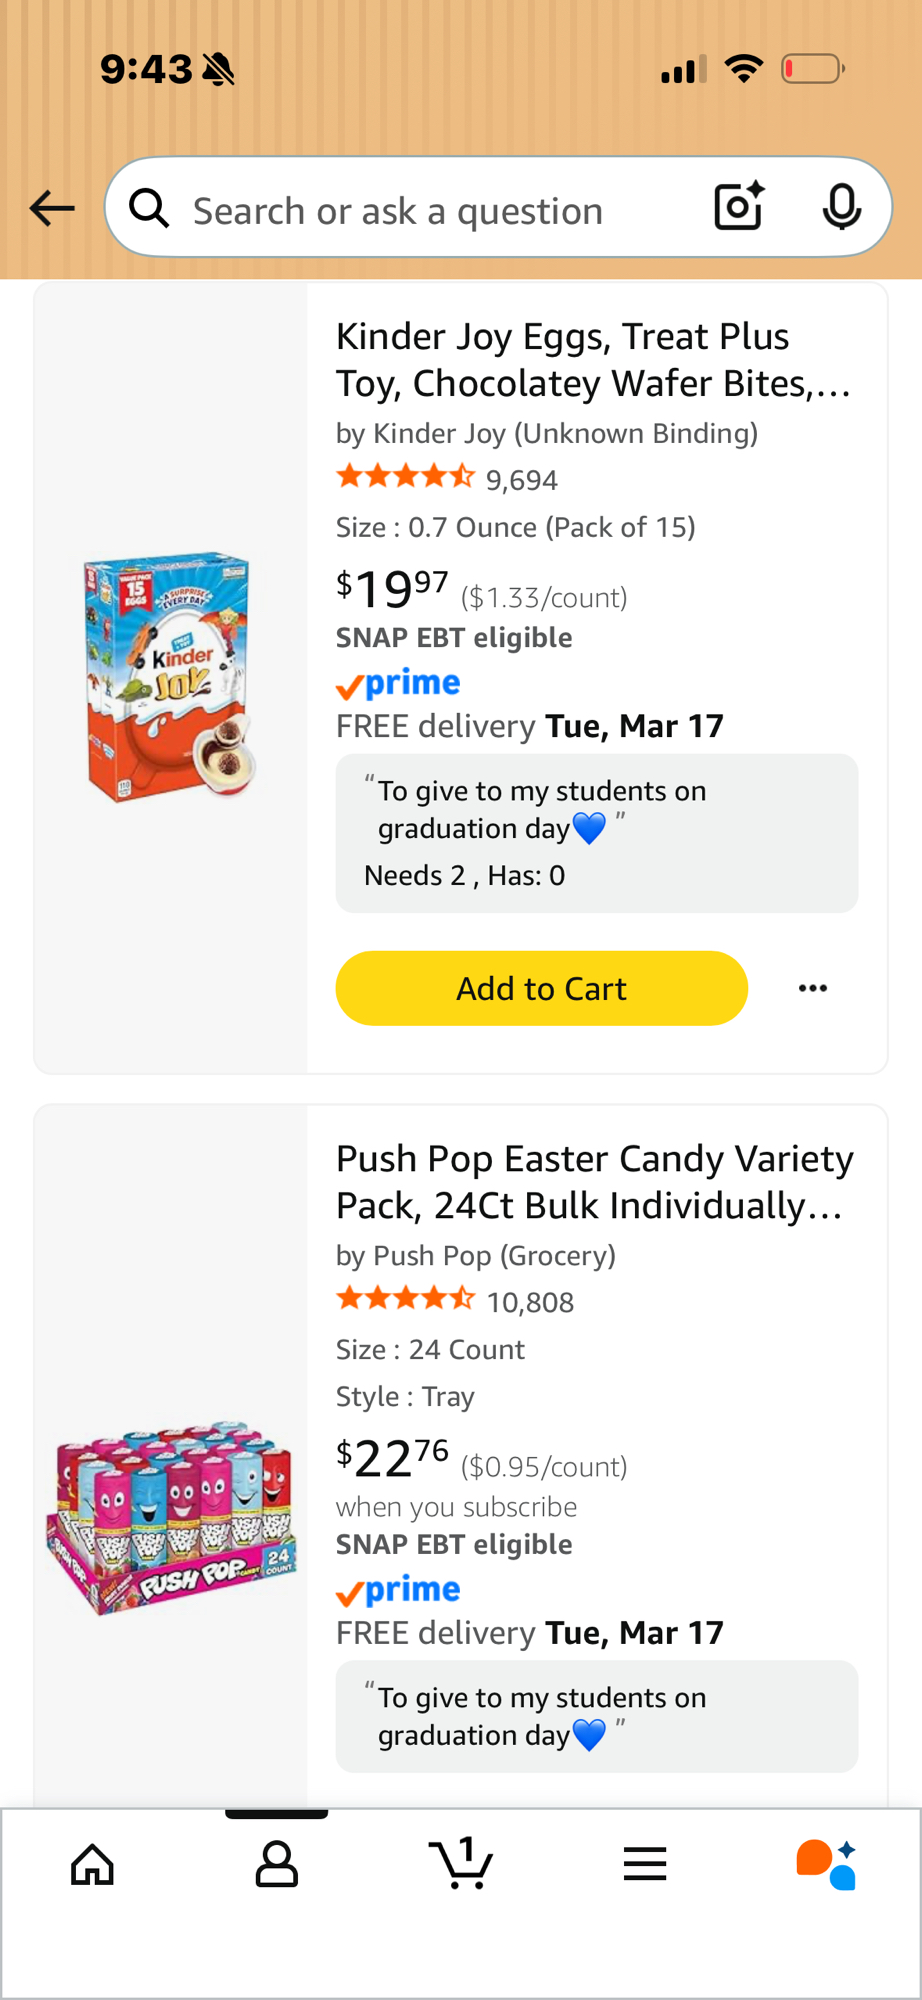Tap the microphone voice search icon

coord(841,207)
